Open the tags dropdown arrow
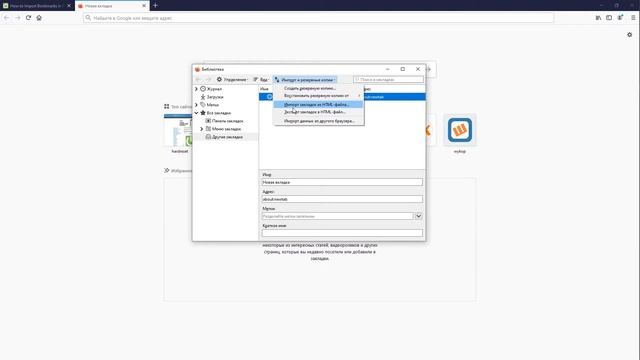The width and height of the screenshot is (640, 360). [x=419, y=216]
